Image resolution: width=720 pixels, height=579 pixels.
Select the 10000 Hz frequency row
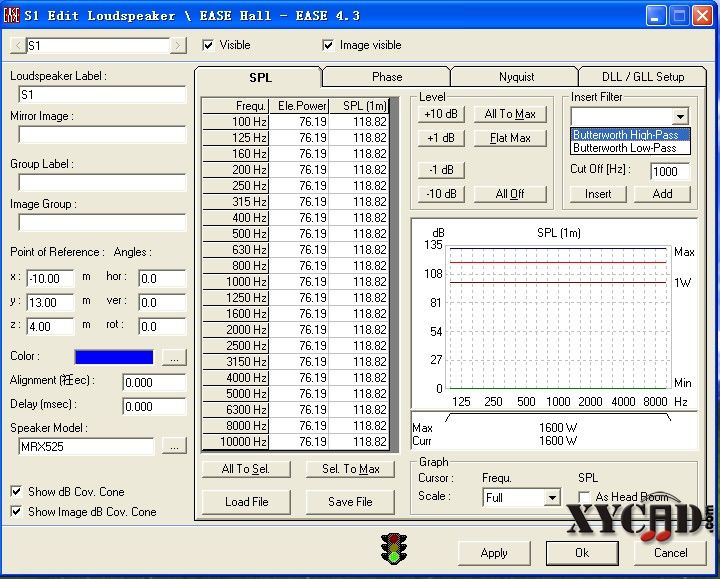click(296, 441)
